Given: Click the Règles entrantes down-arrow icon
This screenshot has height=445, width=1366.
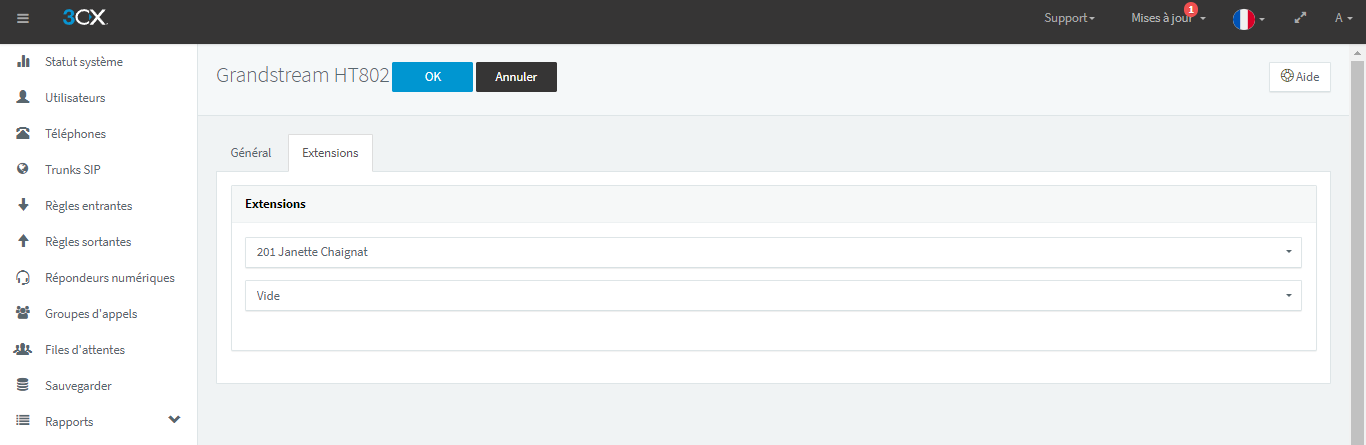Looking at the screenshot, I should pyautogui.click(x=23, y=206).
